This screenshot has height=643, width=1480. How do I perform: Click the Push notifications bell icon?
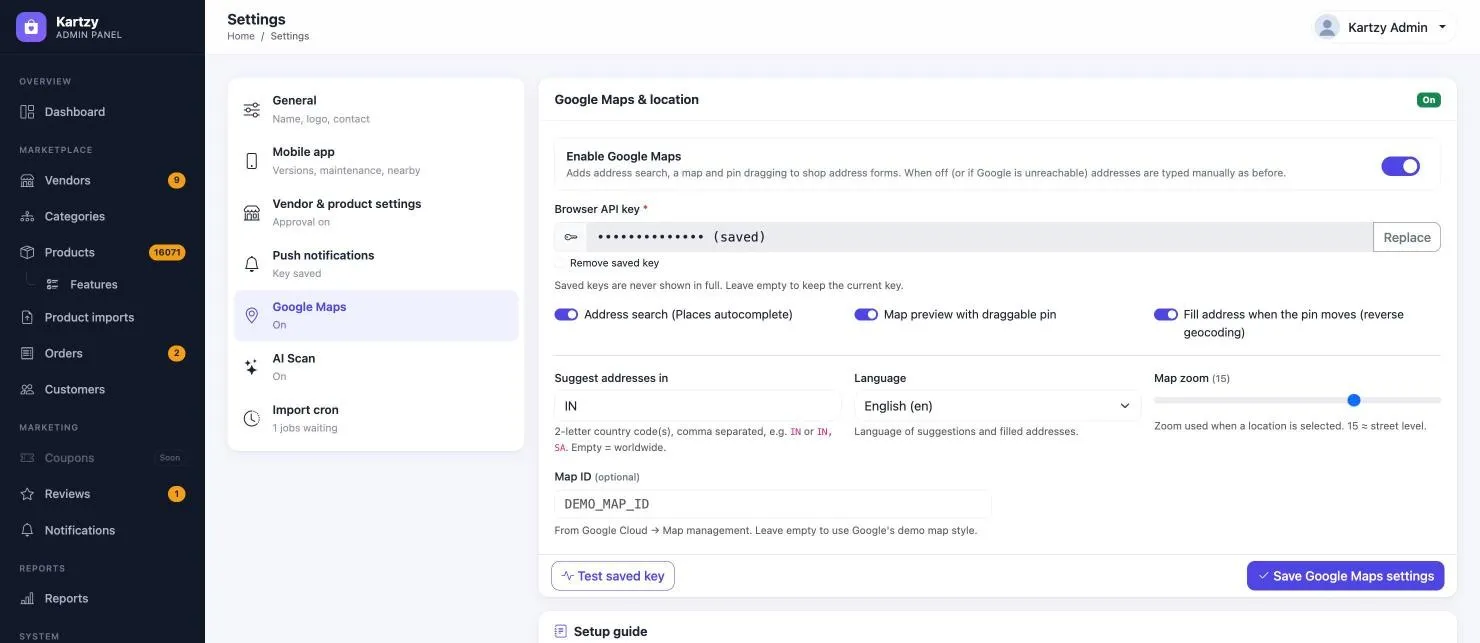(252, 264)
